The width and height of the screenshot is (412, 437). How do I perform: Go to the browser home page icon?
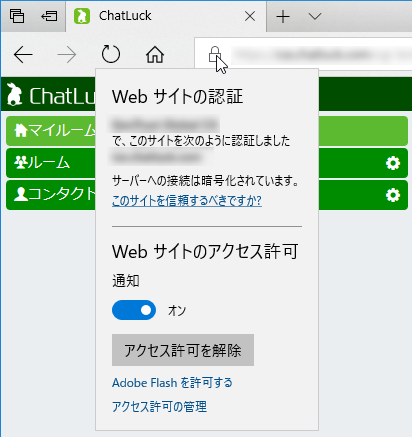pos(155,54)
